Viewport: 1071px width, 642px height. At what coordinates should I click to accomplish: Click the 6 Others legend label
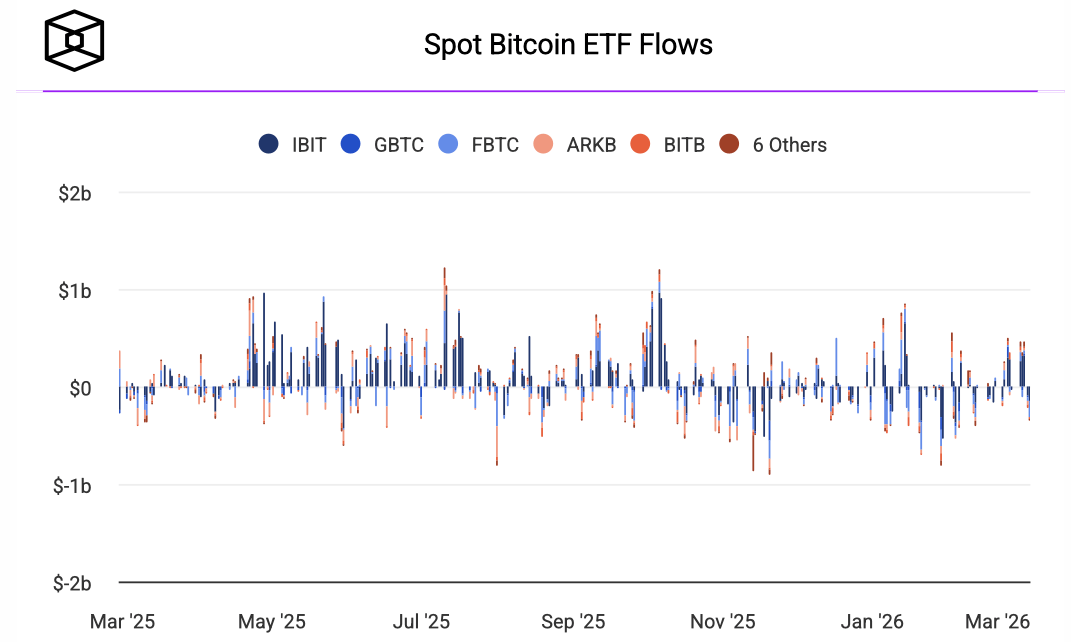point(790,145)
